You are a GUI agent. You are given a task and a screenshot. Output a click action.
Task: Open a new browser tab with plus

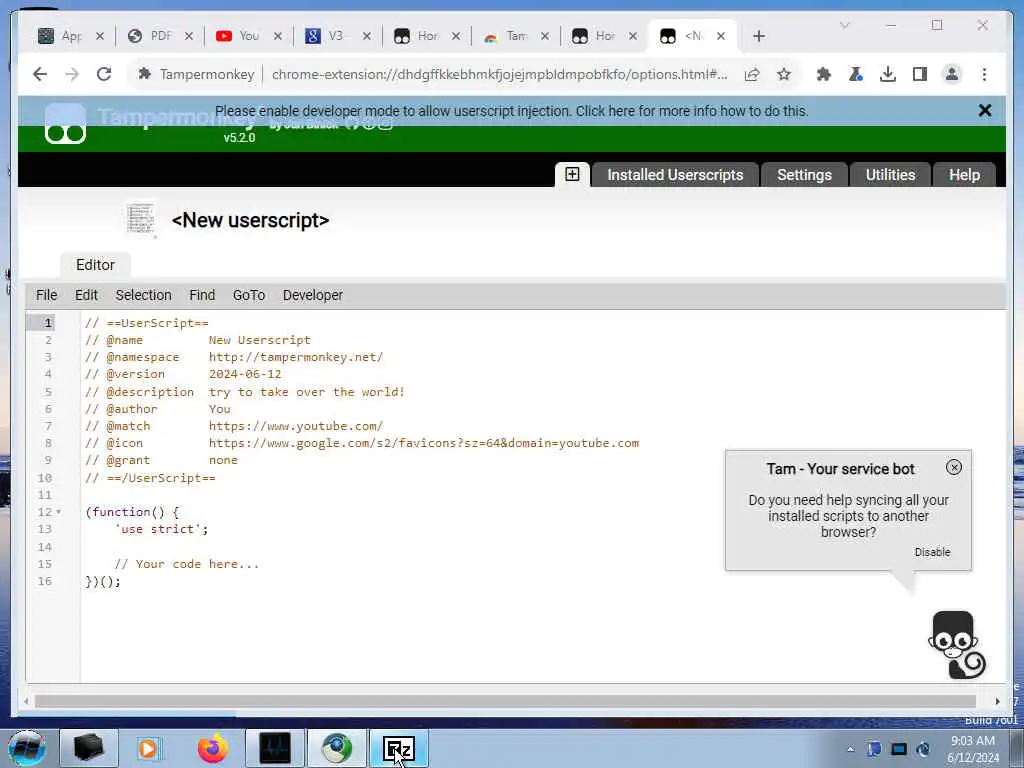pos(758,36)
